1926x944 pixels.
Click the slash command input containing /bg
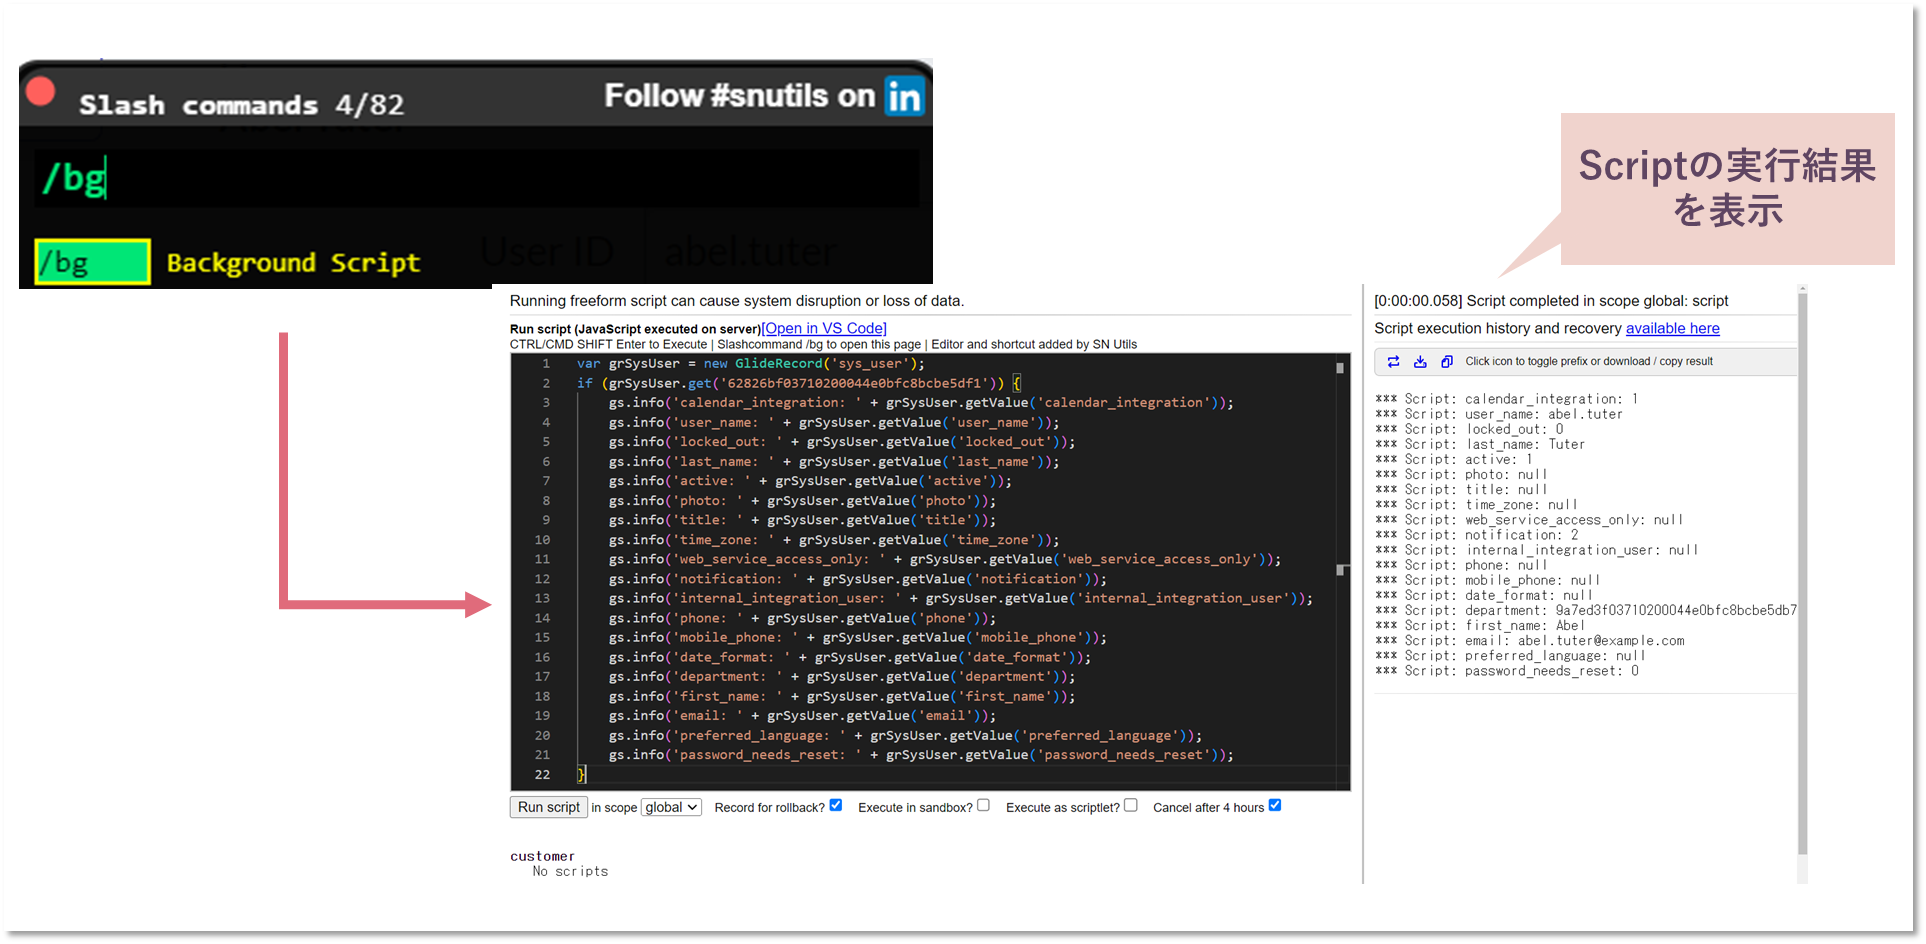(476, 179)
